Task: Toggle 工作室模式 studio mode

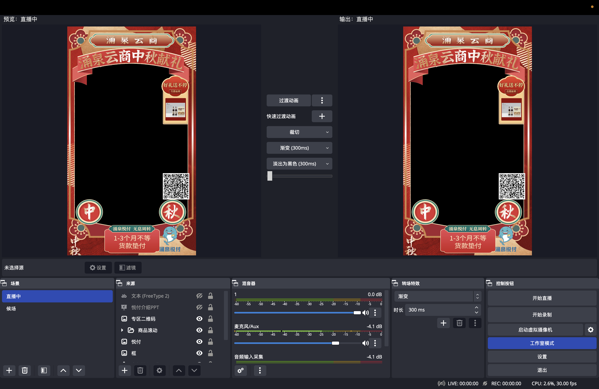Action: [542, 343]
